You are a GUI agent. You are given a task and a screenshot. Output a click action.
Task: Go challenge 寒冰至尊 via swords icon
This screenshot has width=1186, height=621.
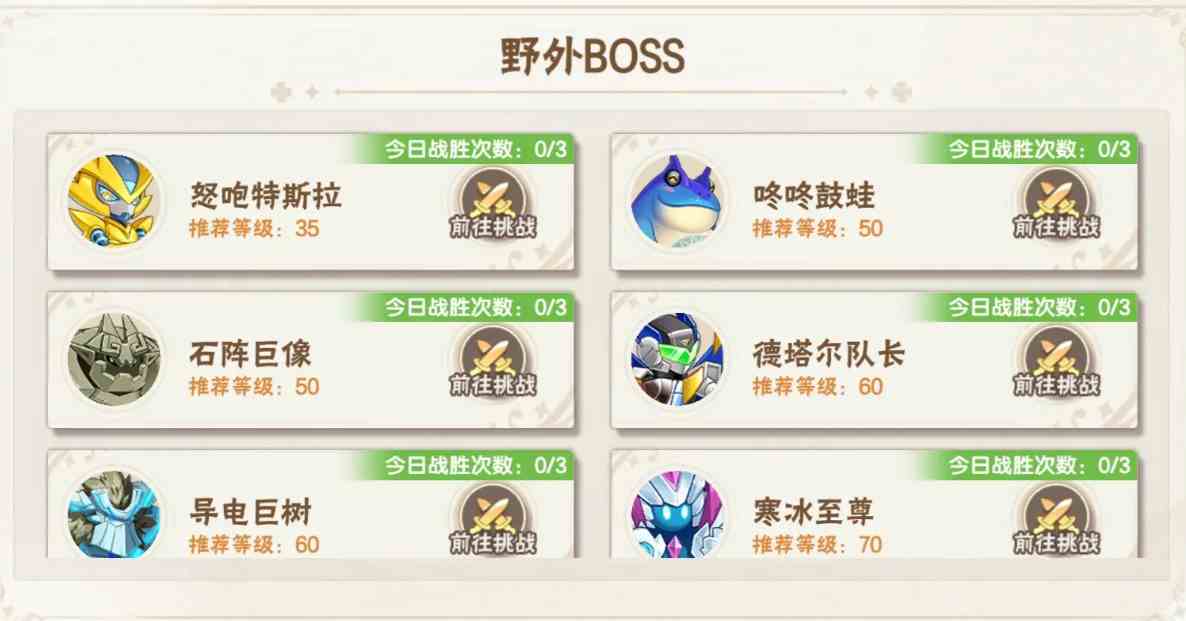[1057, 519]
